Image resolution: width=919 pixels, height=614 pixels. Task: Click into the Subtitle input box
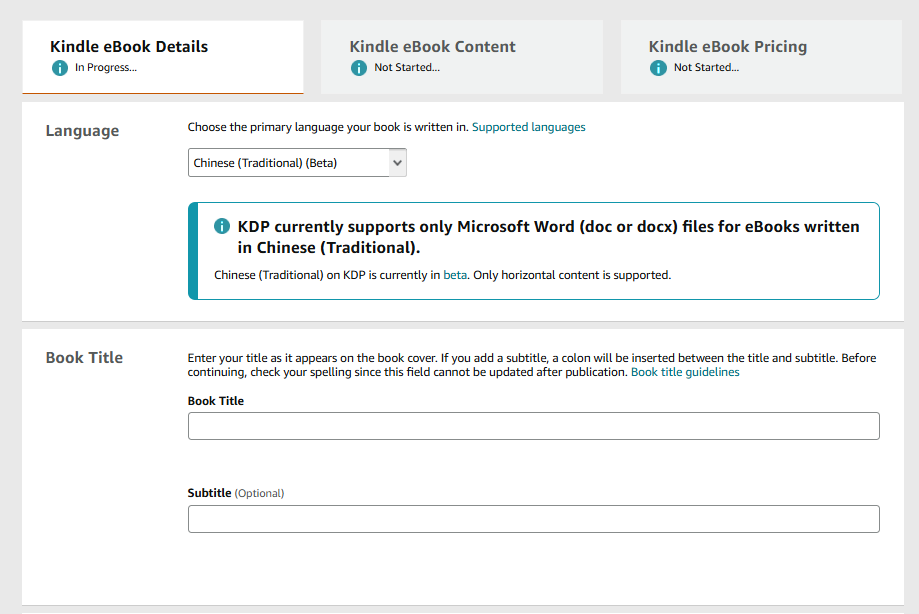point(533,519)
